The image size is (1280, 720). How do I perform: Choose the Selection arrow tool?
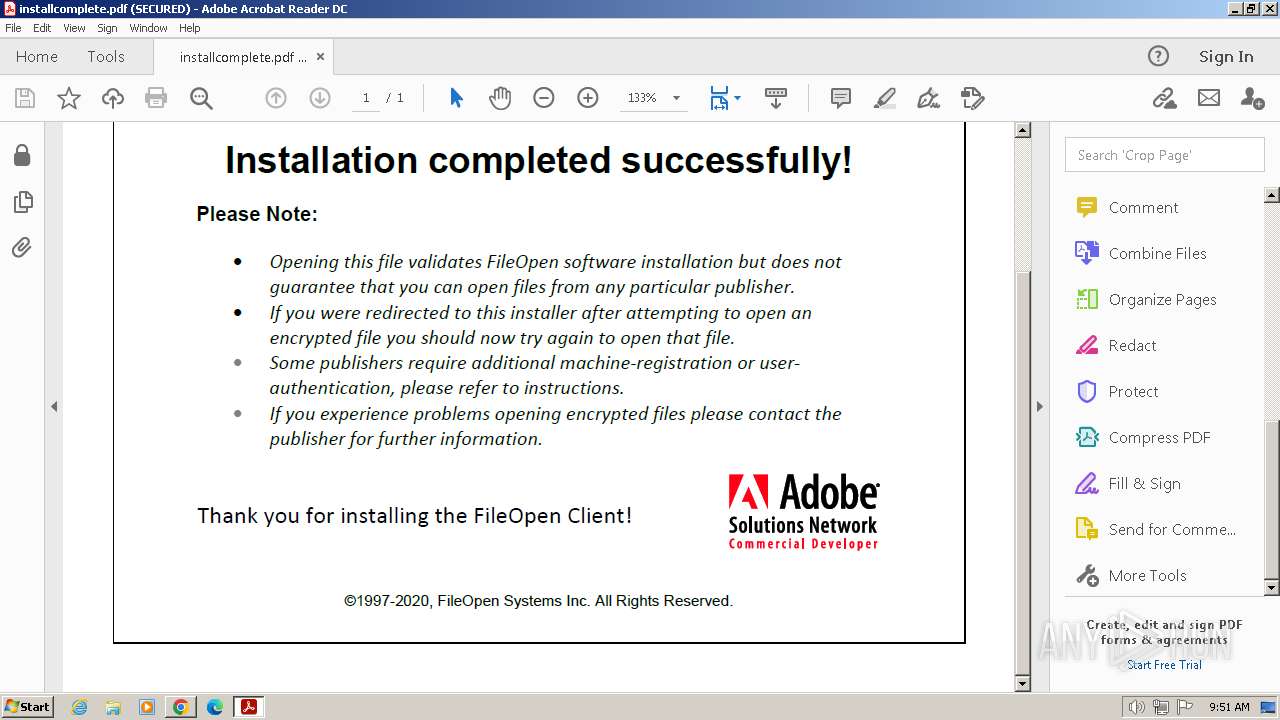[456, 98]
